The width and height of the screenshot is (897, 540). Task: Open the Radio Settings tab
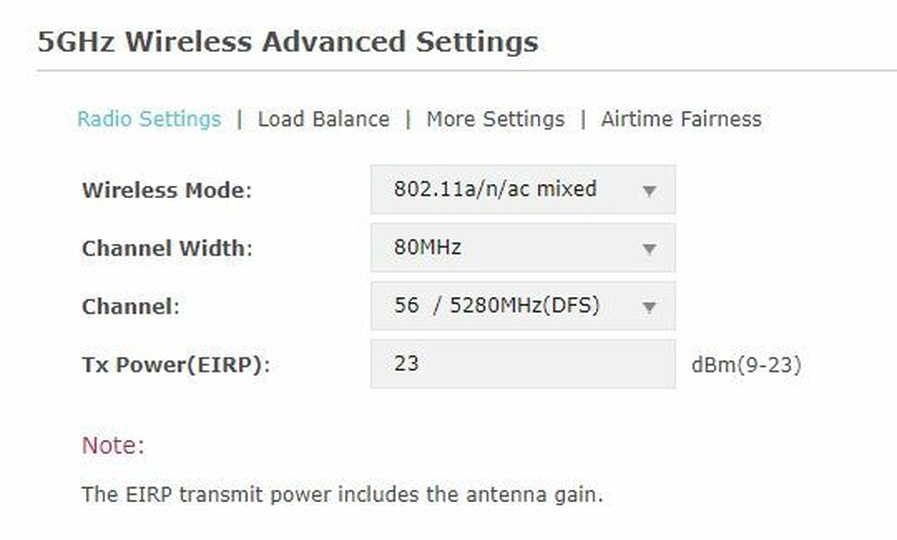pos(149,119)
